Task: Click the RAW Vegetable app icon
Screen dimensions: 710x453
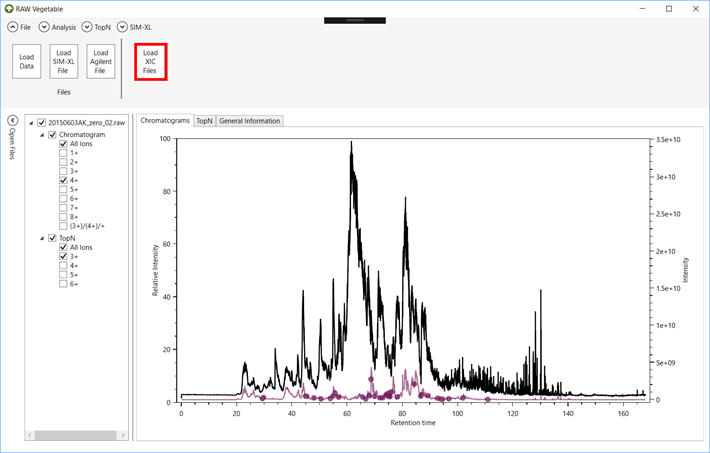Action: pos(9,9)
